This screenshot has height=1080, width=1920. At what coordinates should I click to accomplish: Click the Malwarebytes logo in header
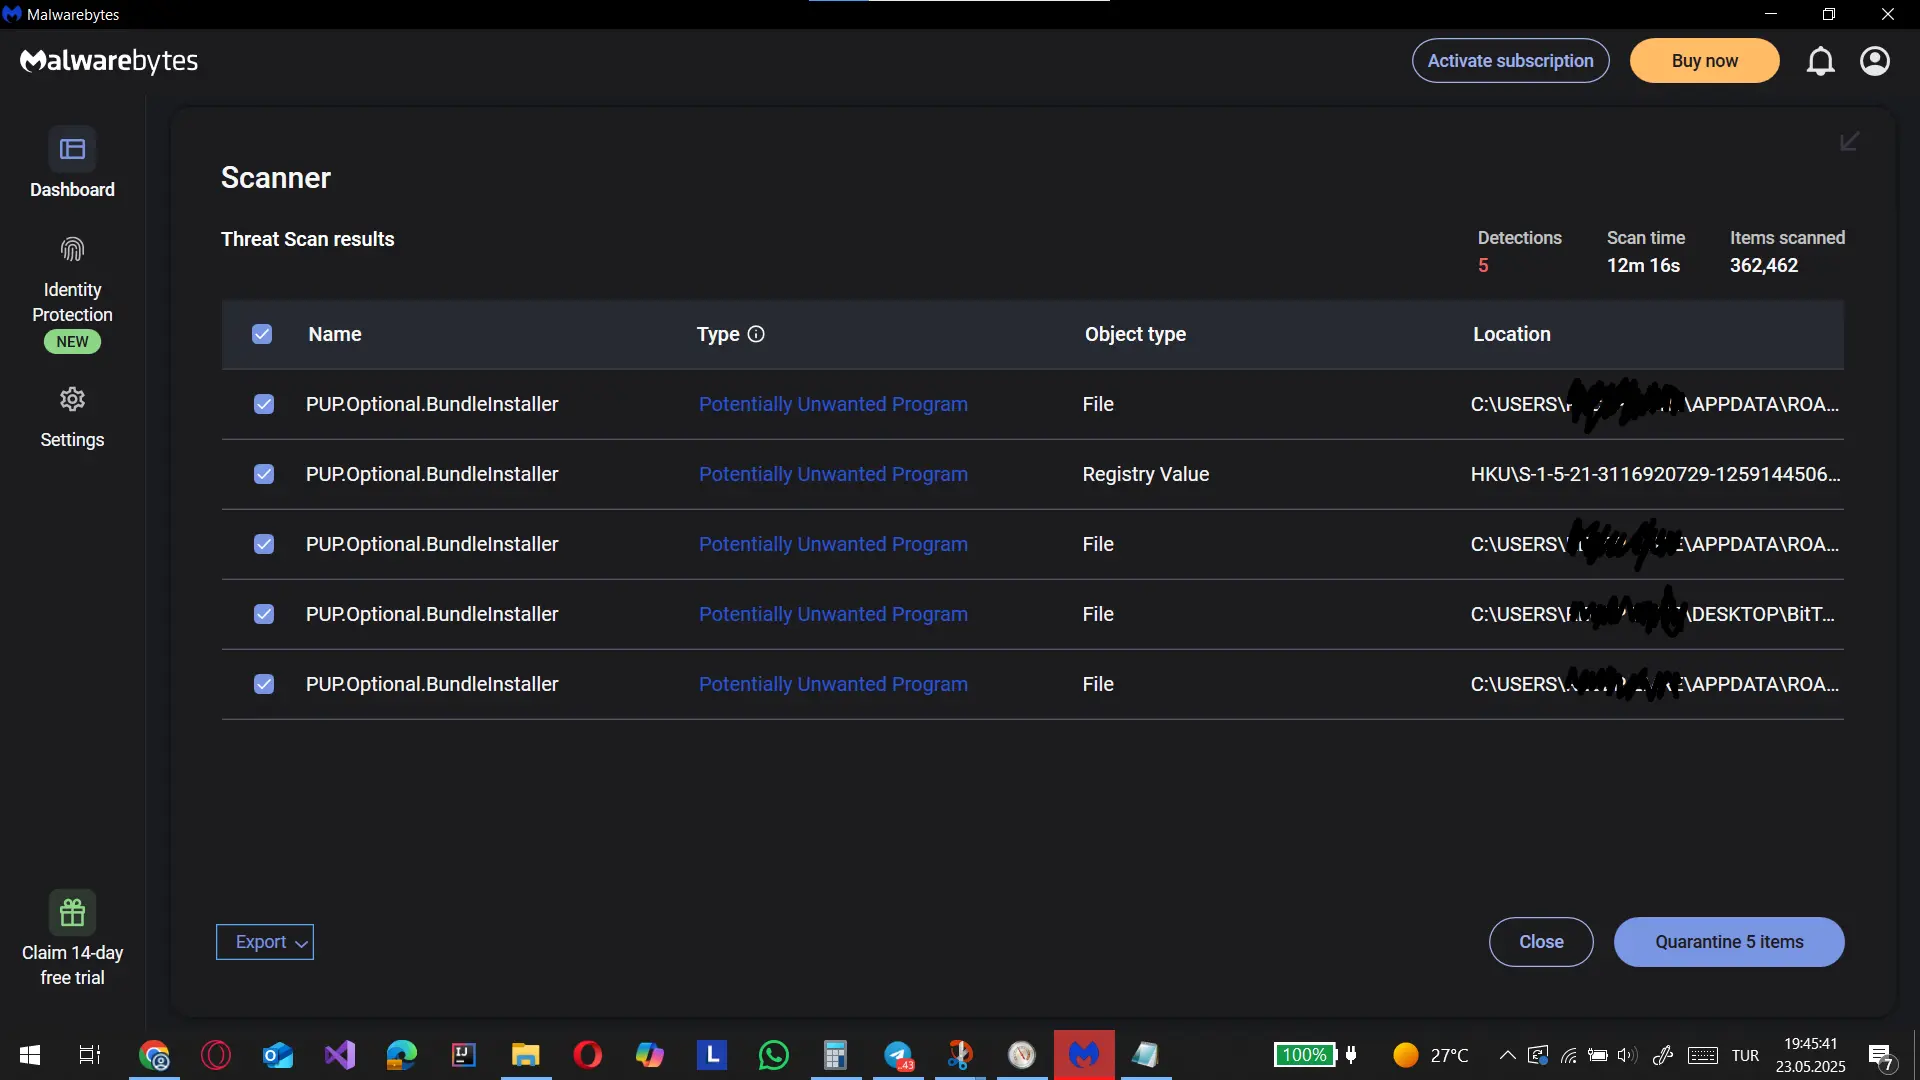[109, 61]
